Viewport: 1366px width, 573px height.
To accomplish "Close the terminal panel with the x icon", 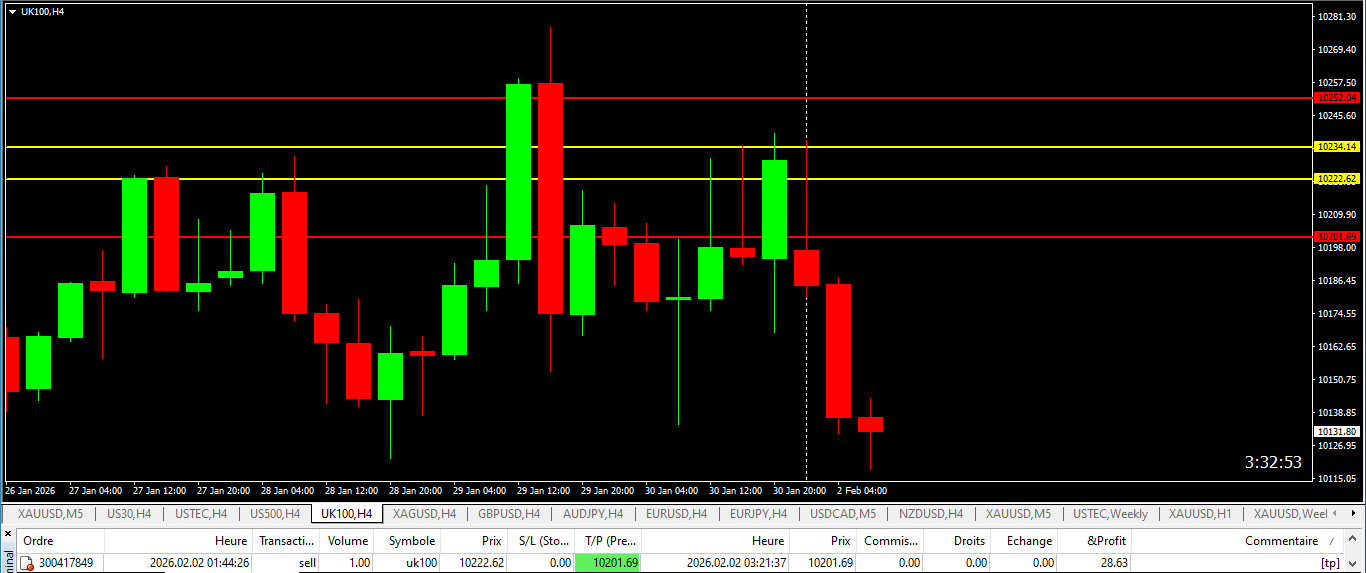I will coord(8,535).
